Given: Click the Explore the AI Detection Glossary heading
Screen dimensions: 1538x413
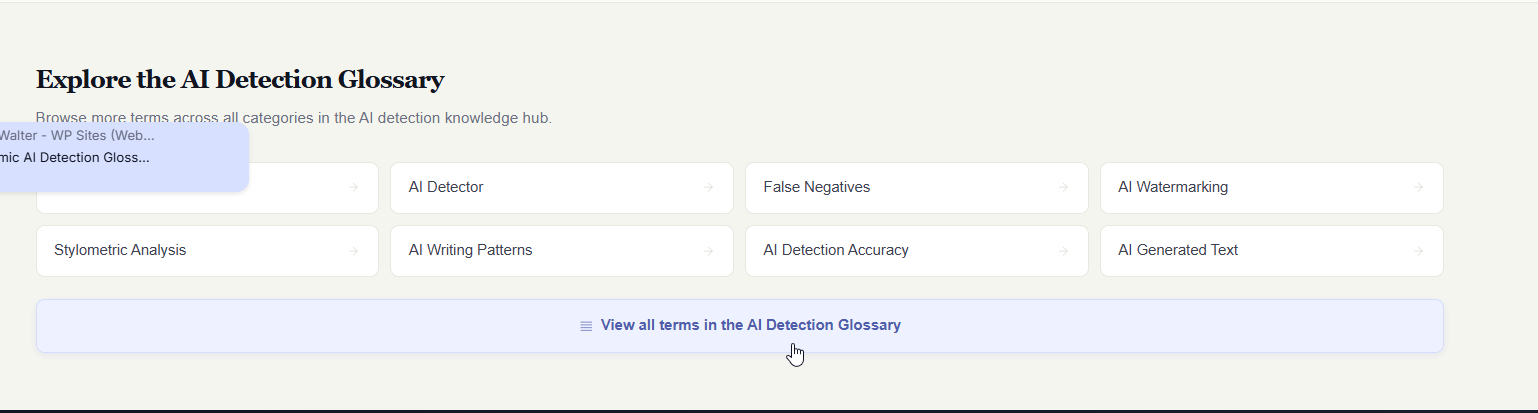Looking at the screenshot, I should click(240, 80).
